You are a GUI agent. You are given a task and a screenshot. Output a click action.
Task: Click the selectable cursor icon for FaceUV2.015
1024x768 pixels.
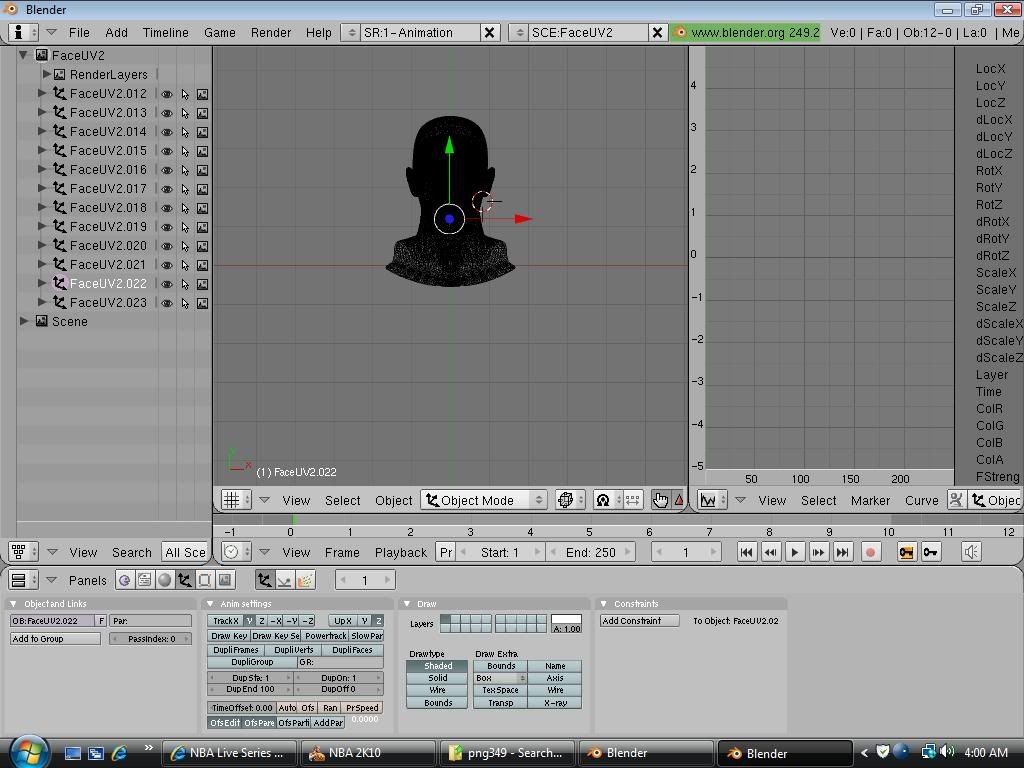click(x=185, y=151)
